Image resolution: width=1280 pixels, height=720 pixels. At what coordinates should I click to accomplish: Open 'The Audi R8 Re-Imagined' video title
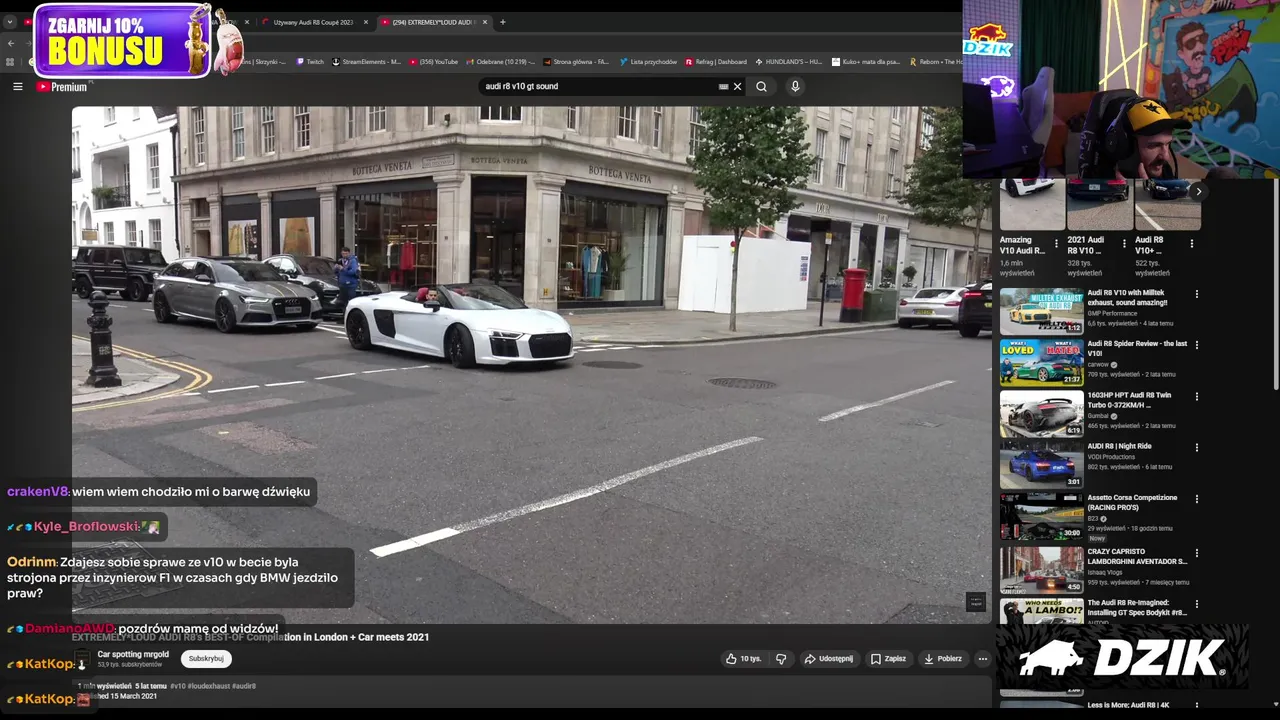pos(1137,607)
